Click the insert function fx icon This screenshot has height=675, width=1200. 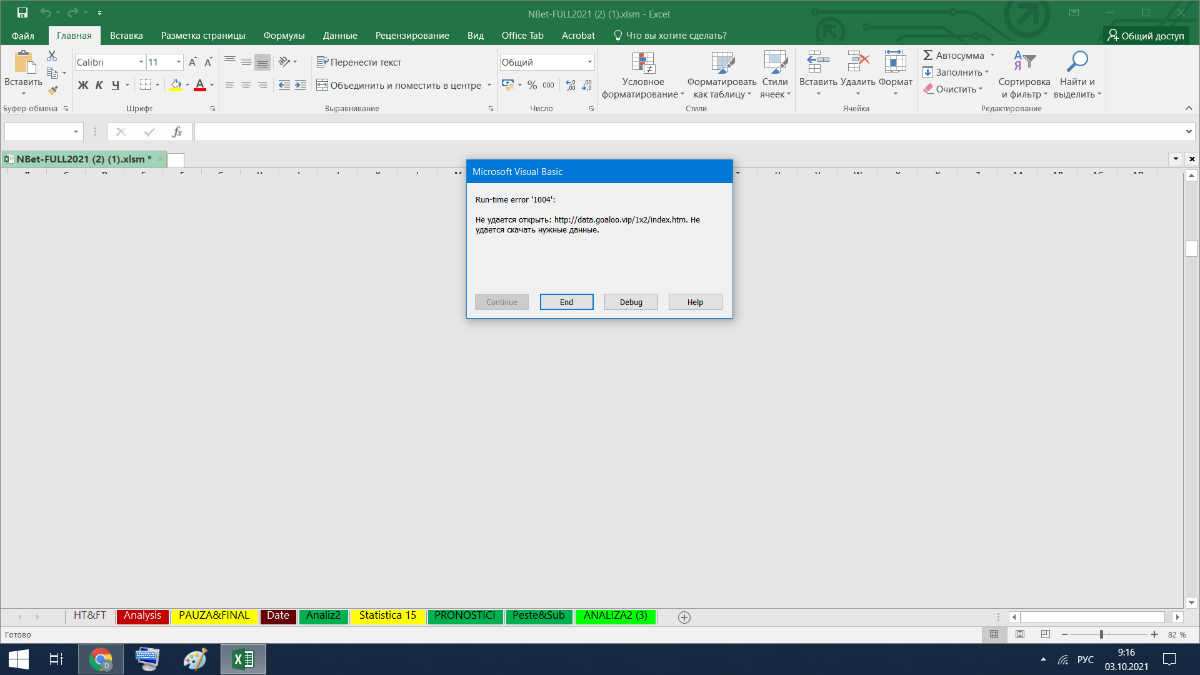coord(177,132)
